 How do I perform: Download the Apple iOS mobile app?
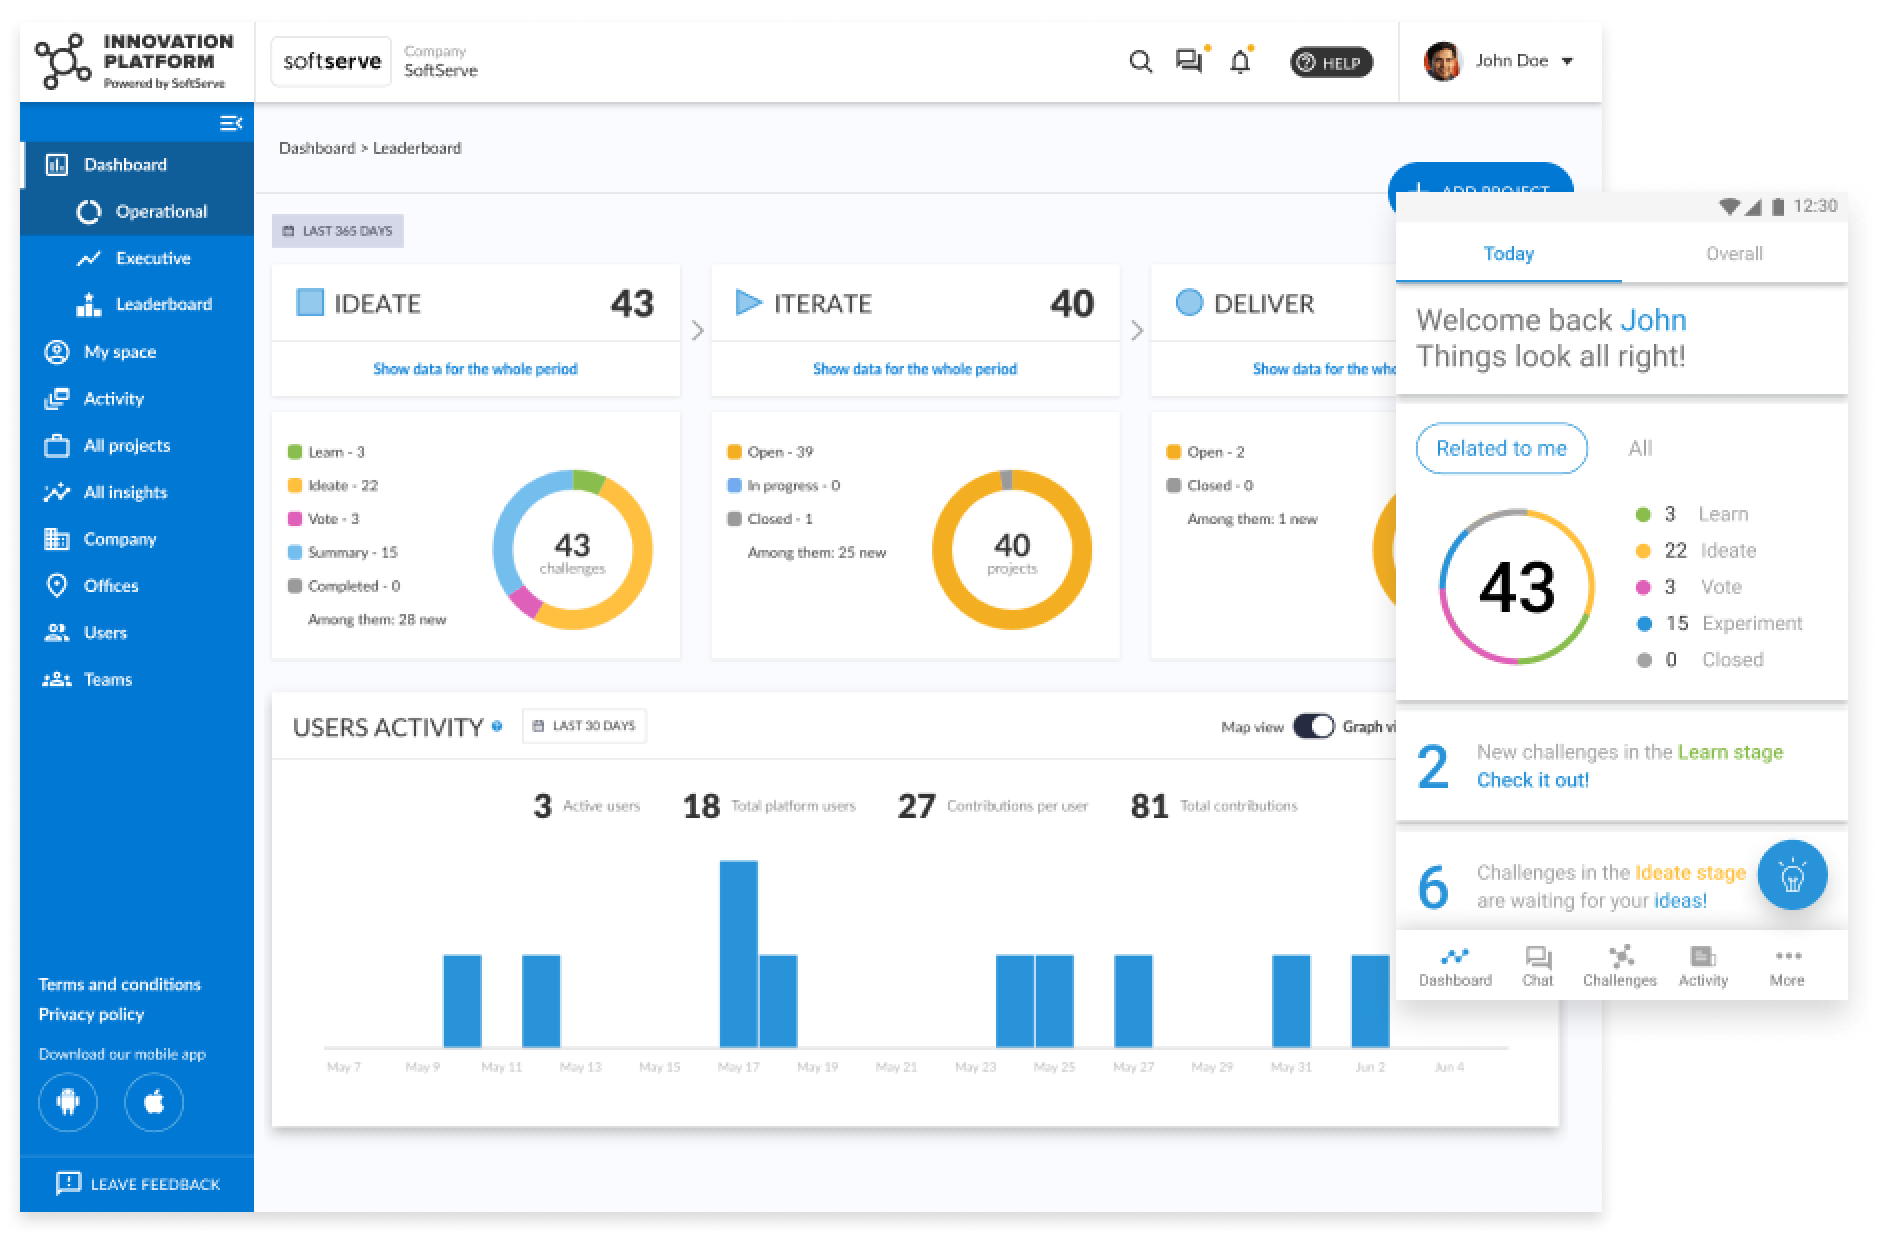point(154,1102)
